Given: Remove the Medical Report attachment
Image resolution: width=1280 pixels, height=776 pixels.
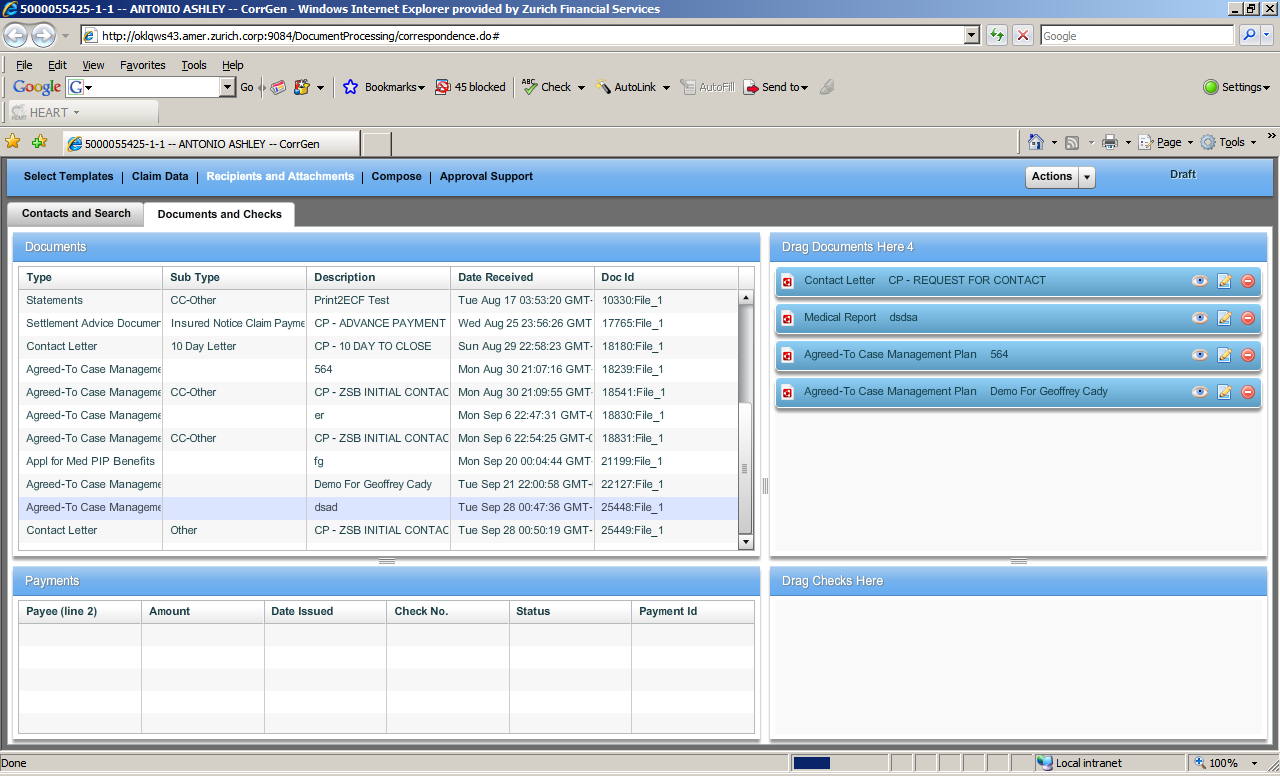Looking at the screenshot, I should tap(1248, 318).
